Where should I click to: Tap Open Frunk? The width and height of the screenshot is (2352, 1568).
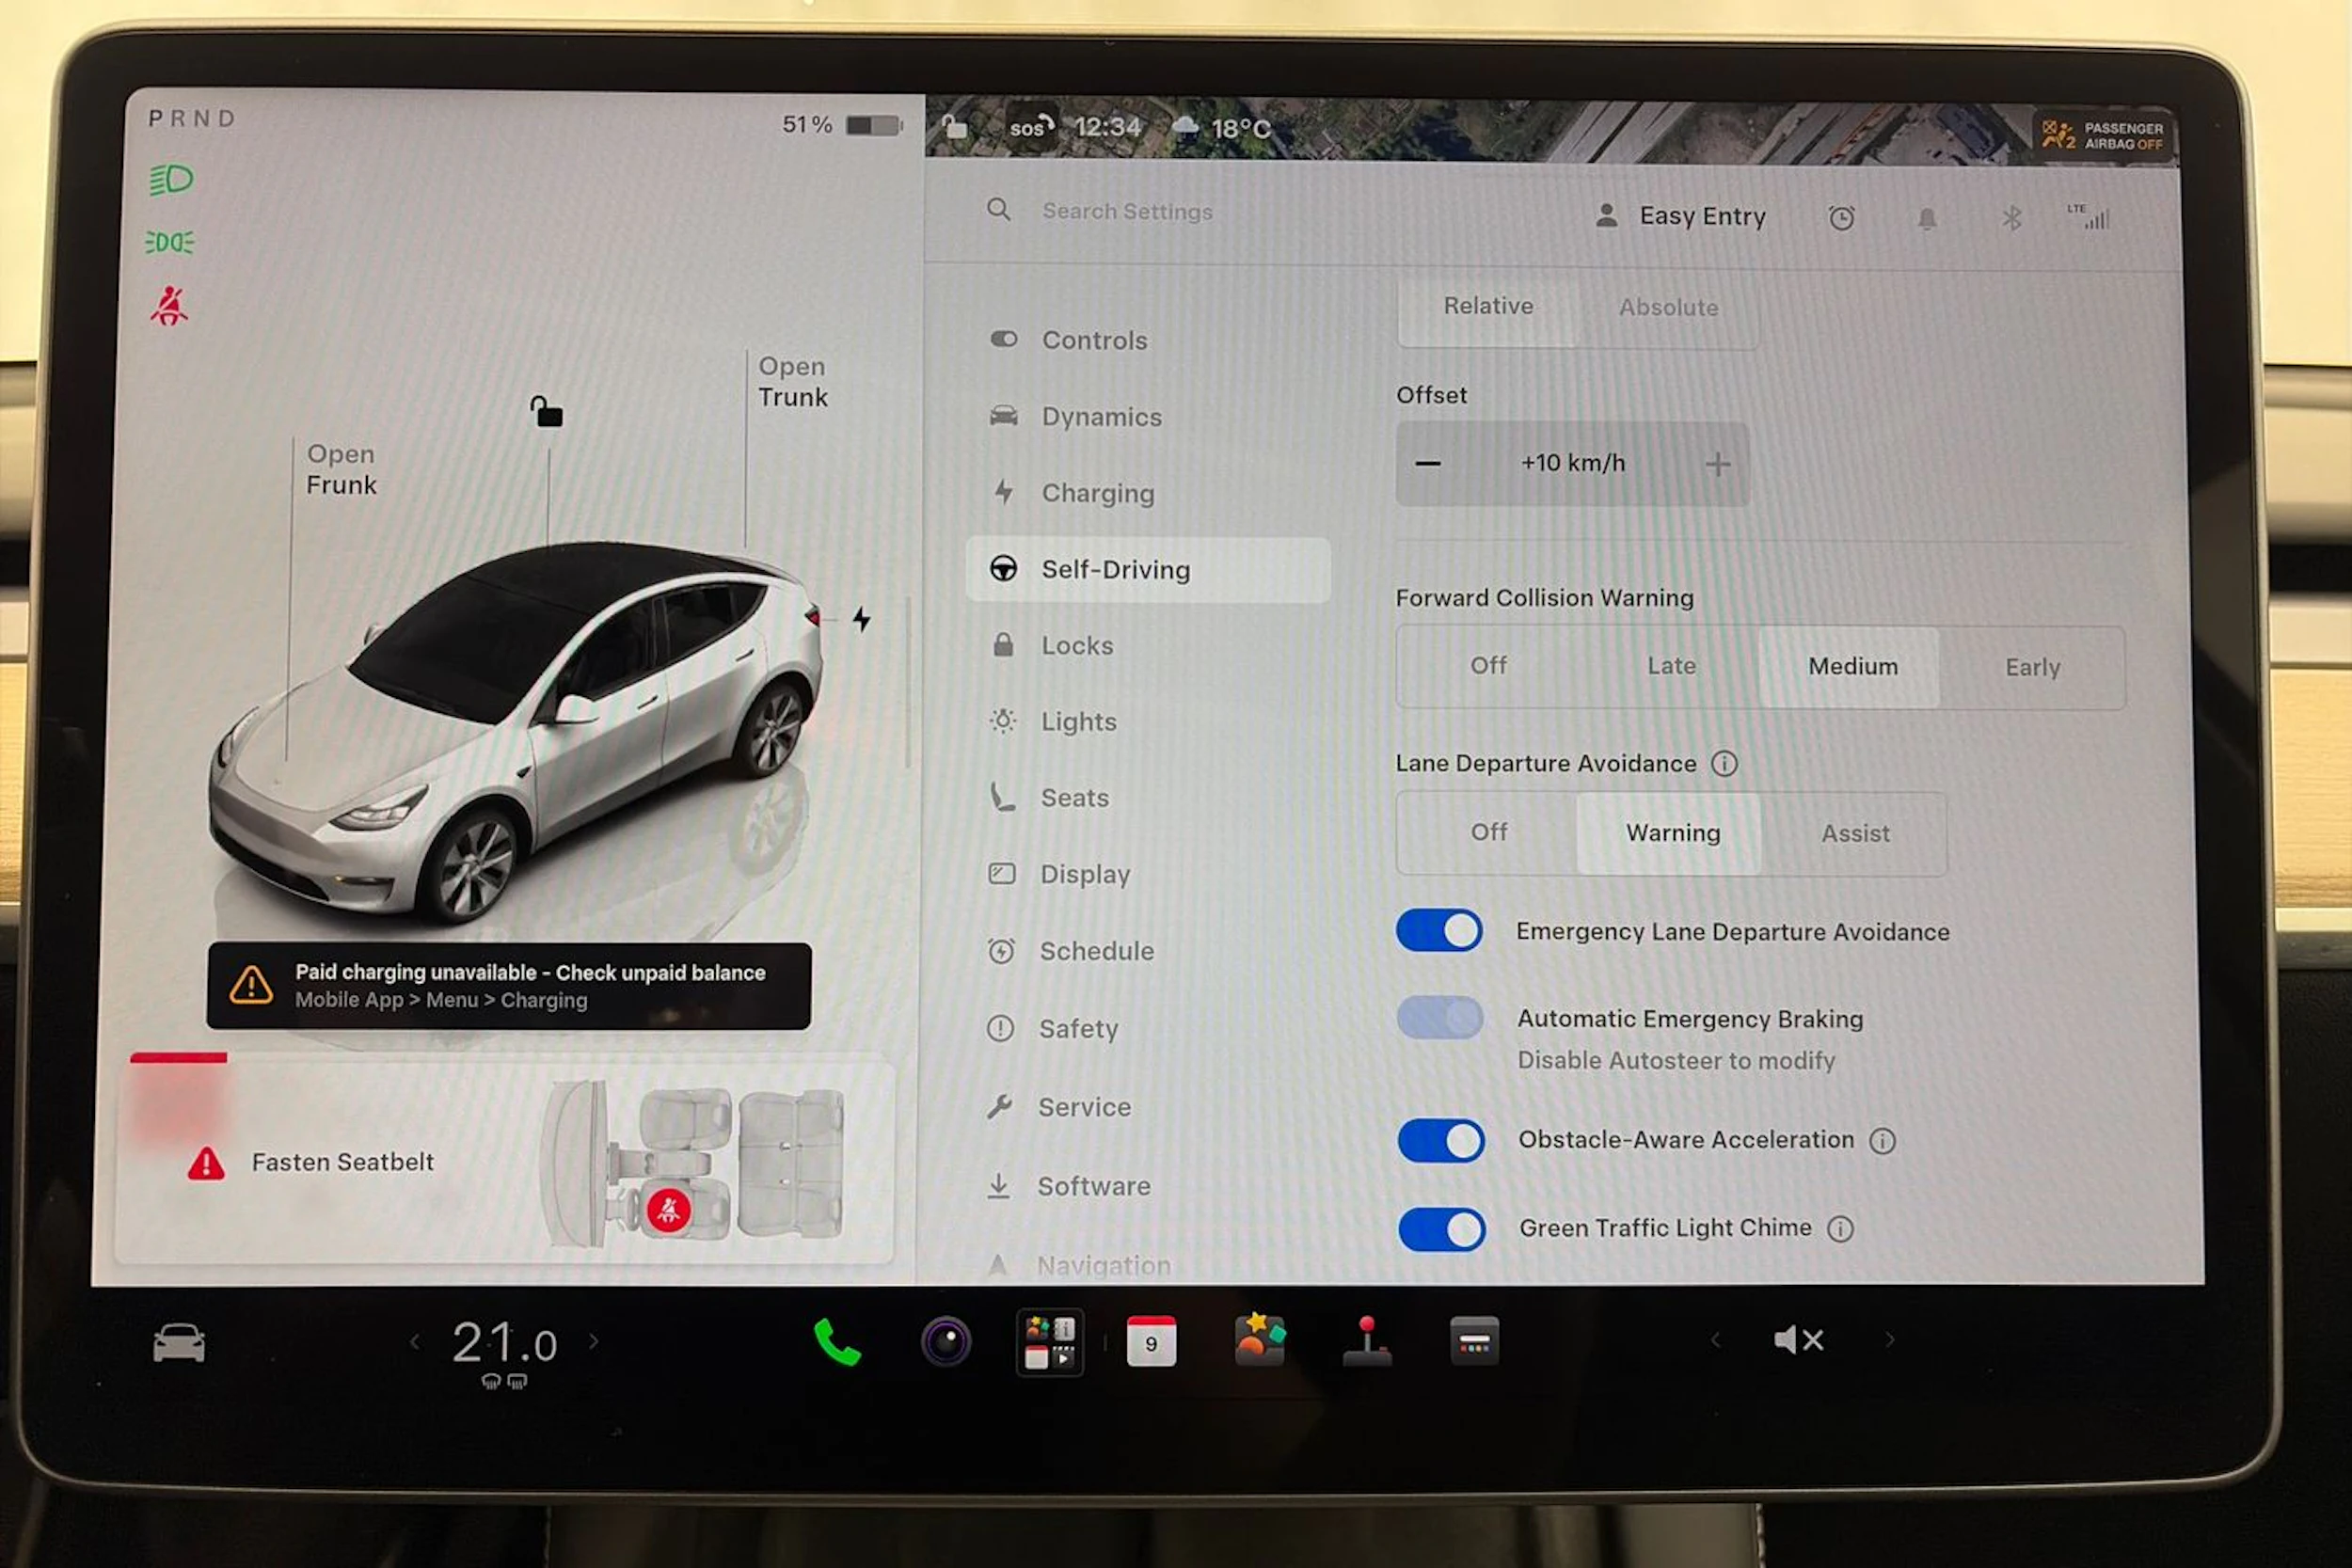(341, 469)
